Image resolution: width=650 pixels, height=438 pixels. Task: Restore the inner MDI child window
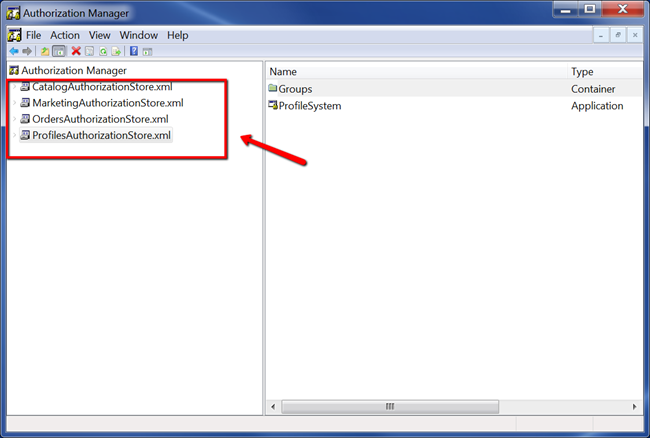tap(618, 35)
